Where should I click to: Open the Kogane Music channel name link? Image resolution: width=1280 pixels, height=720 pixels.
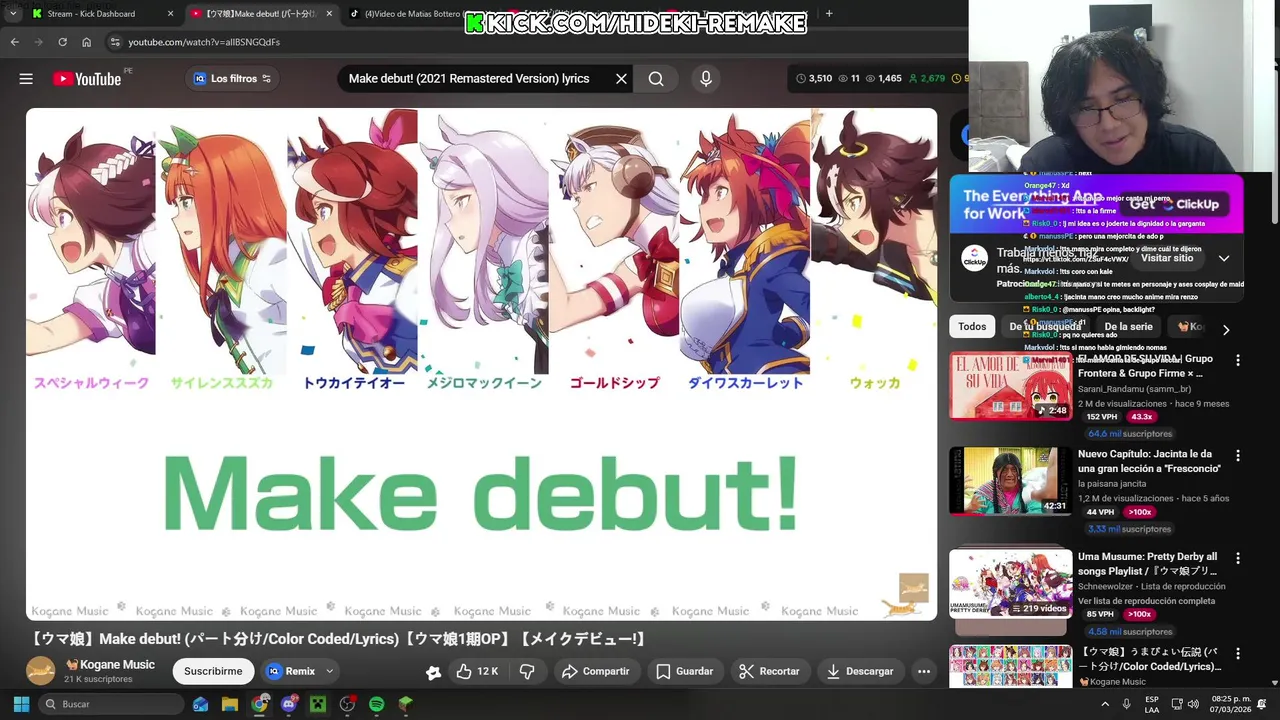click(x=116, y=665)
